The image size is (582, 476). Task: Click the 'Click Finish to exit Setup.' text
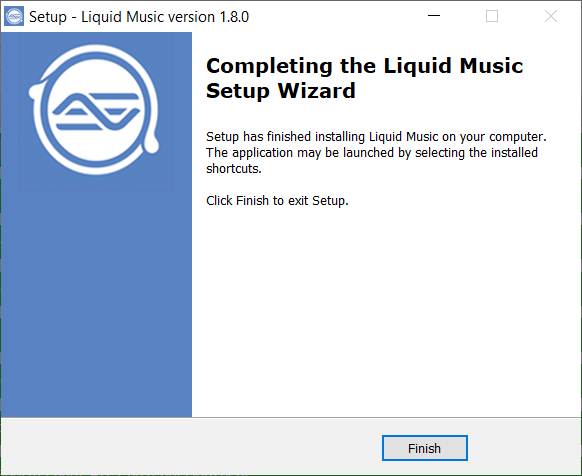tap(277, 200)
